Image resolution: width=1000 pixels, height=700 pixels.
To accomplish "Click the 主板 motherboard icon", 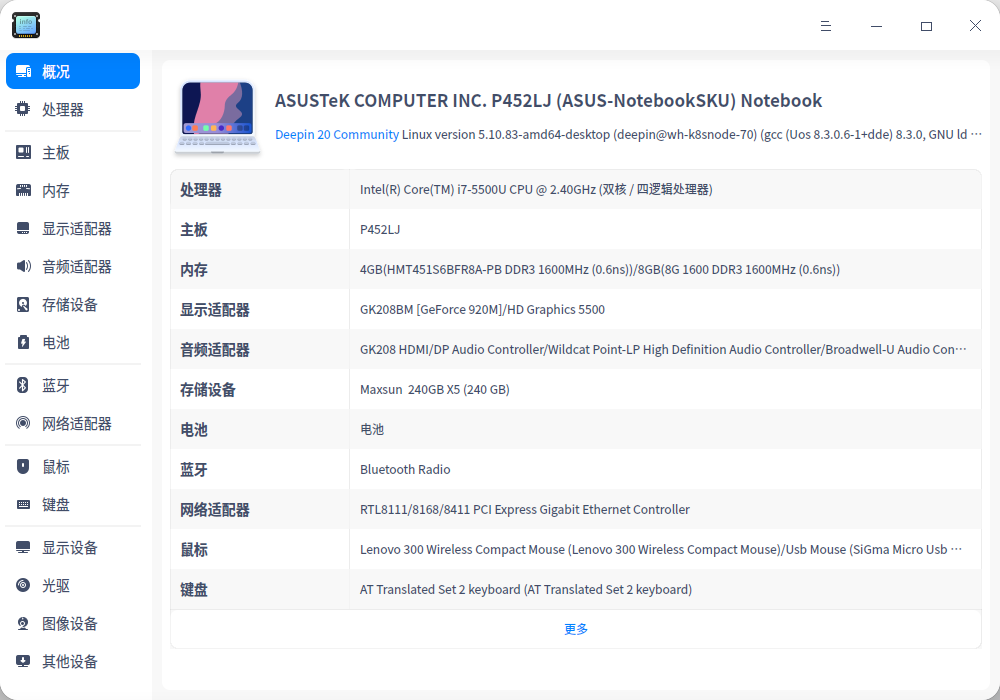I will [x=23, y=152].
